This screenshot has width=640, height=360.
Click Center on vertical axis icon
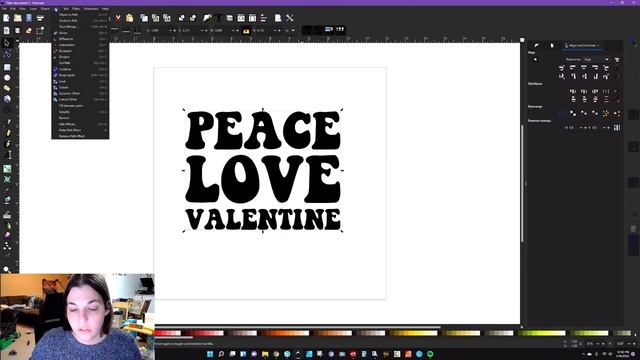coord(584,68)
